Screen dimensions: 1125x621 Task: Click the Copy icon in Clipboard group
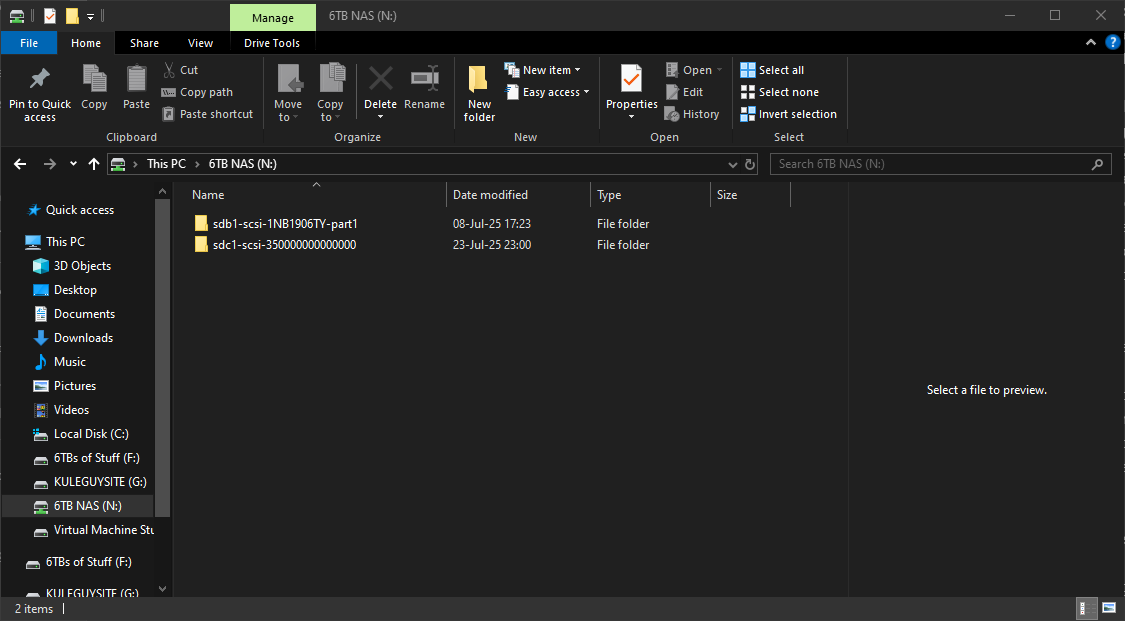coord(94,80)
